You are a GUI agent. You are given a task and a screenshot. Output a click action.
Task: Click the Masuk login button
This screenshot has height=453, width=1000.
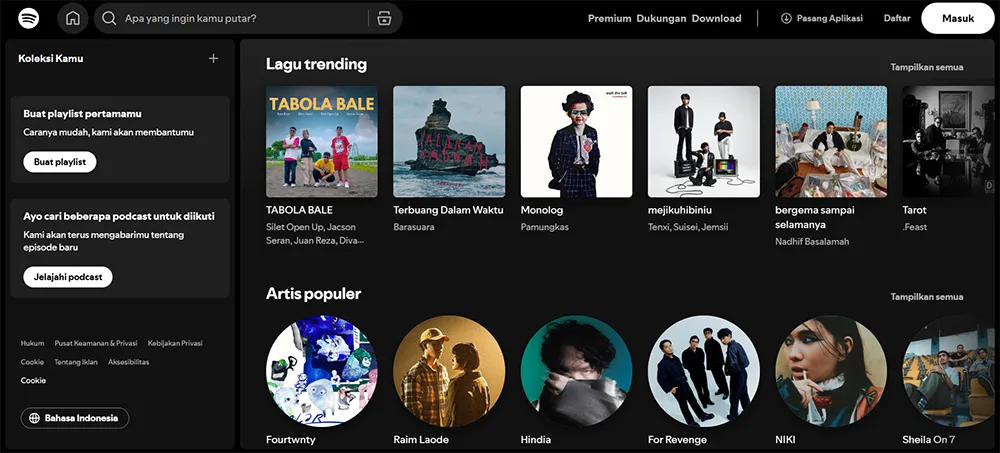[957, 19]
